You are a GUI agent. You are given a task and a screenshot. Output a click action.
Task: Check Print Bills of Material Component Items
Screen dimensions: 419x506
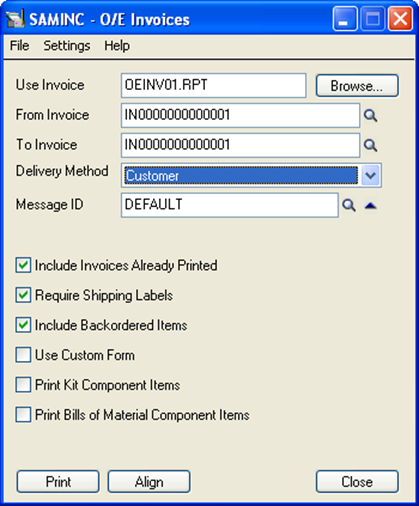coord(23,415)
